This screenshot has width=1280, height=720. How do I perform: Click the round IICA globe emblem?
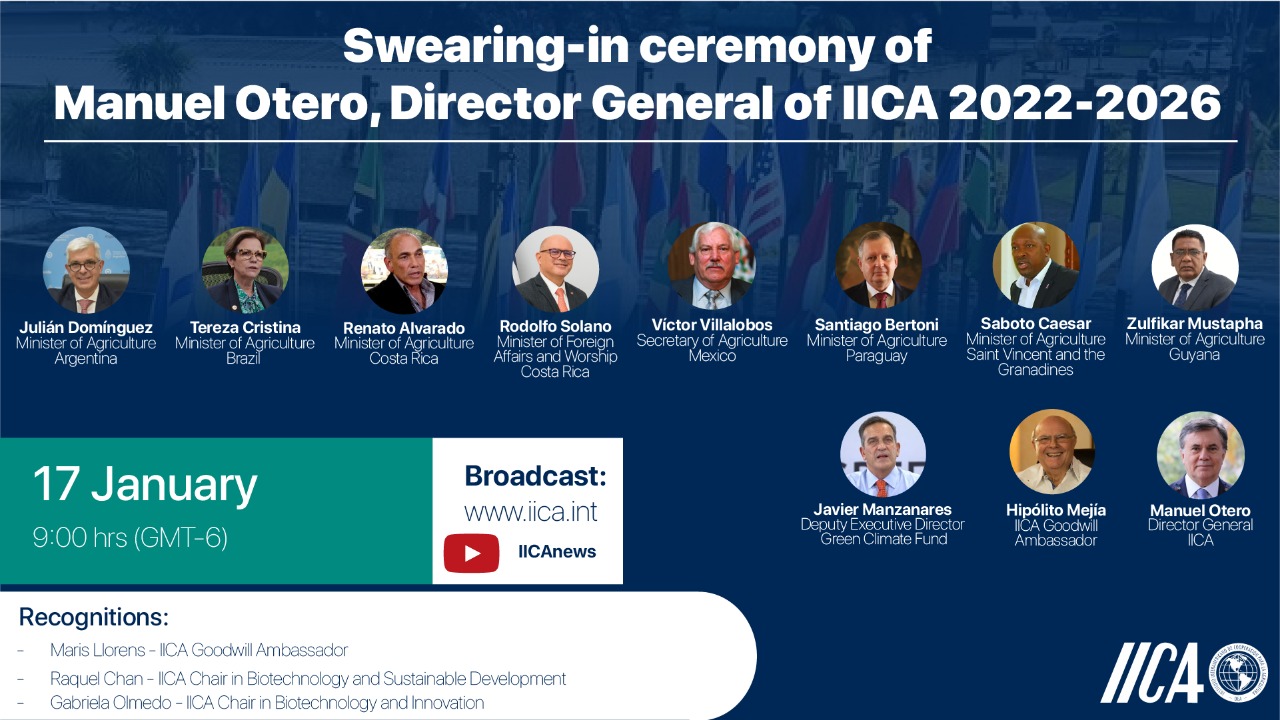point(1237,673)
